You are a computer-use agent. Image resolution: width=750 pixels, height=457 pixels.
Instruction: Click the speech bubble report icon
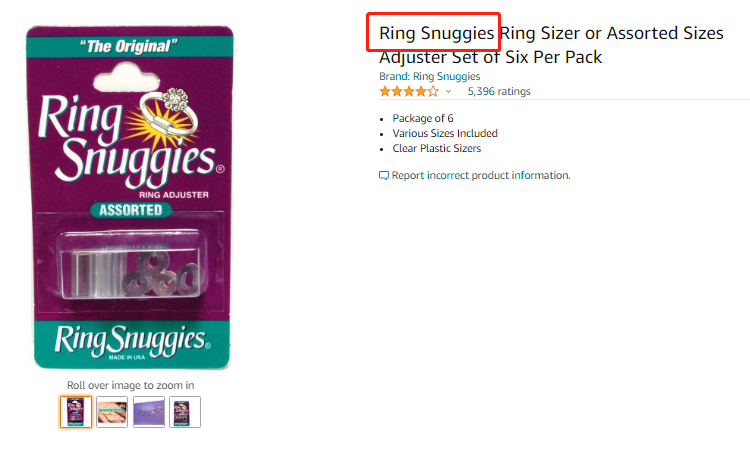(x=384, y=176)
